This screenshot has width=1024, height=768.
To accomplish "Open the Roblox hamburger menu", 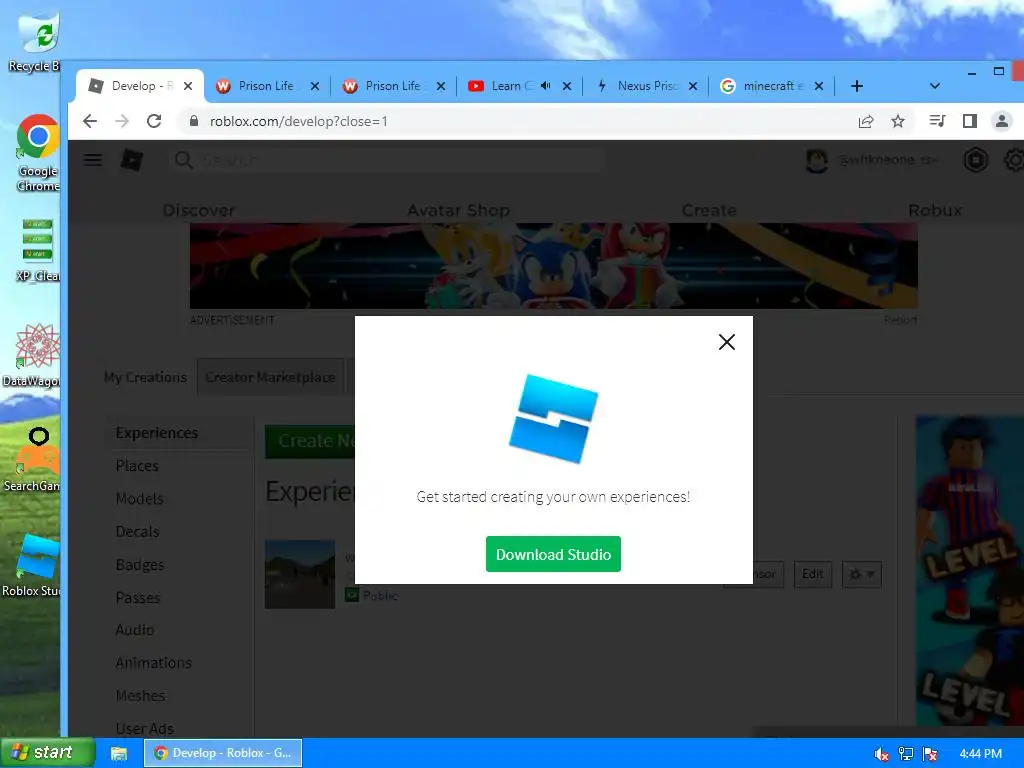I will click(93, 160).
